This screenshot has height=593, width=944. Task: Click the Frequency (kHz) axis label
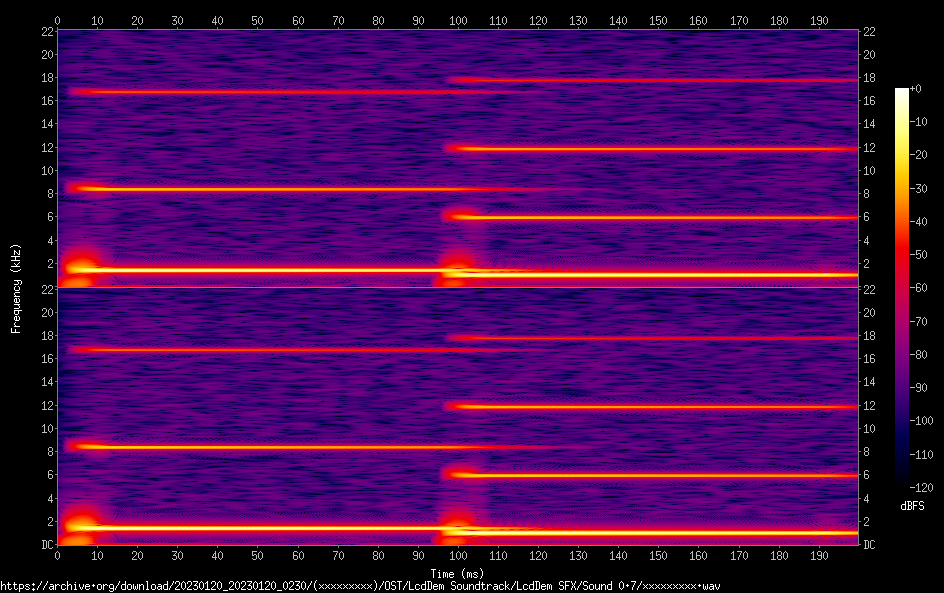[16, 287]
